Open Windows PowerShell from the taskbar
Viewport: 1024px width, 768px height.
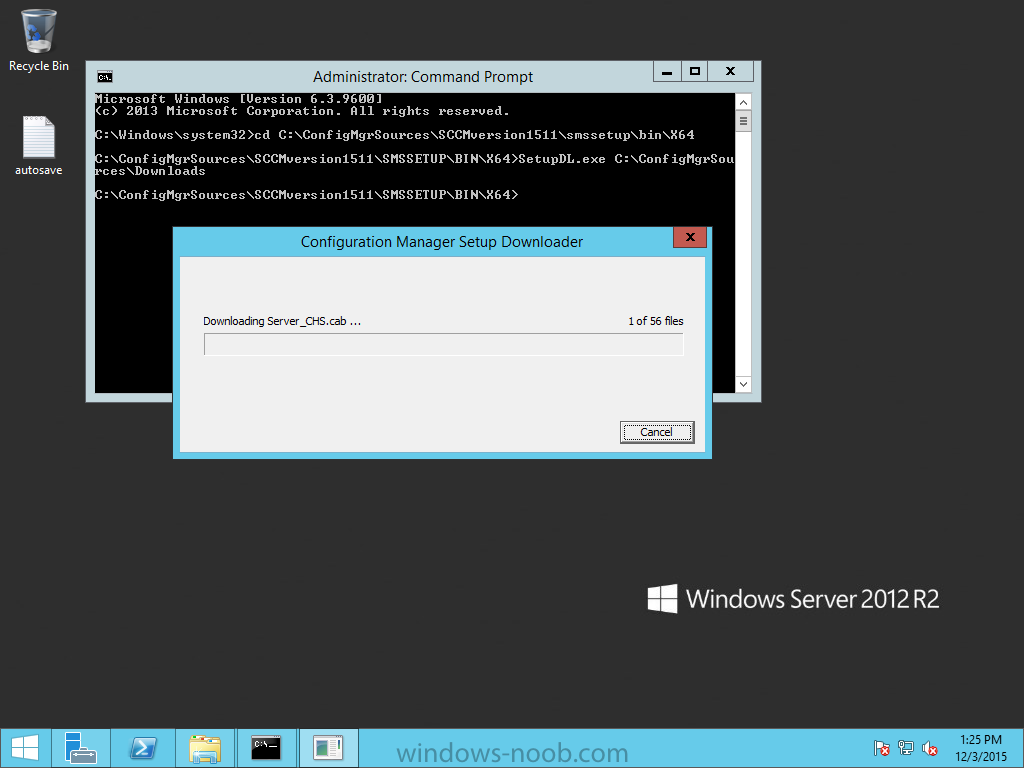tap(143, 748)
